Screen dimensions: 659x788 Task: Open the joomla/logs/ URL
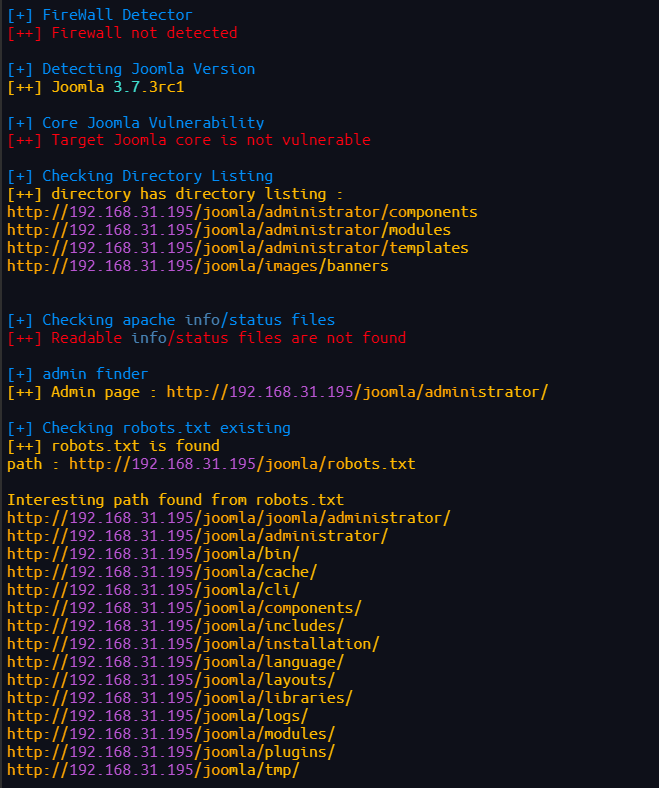point(158,716)
